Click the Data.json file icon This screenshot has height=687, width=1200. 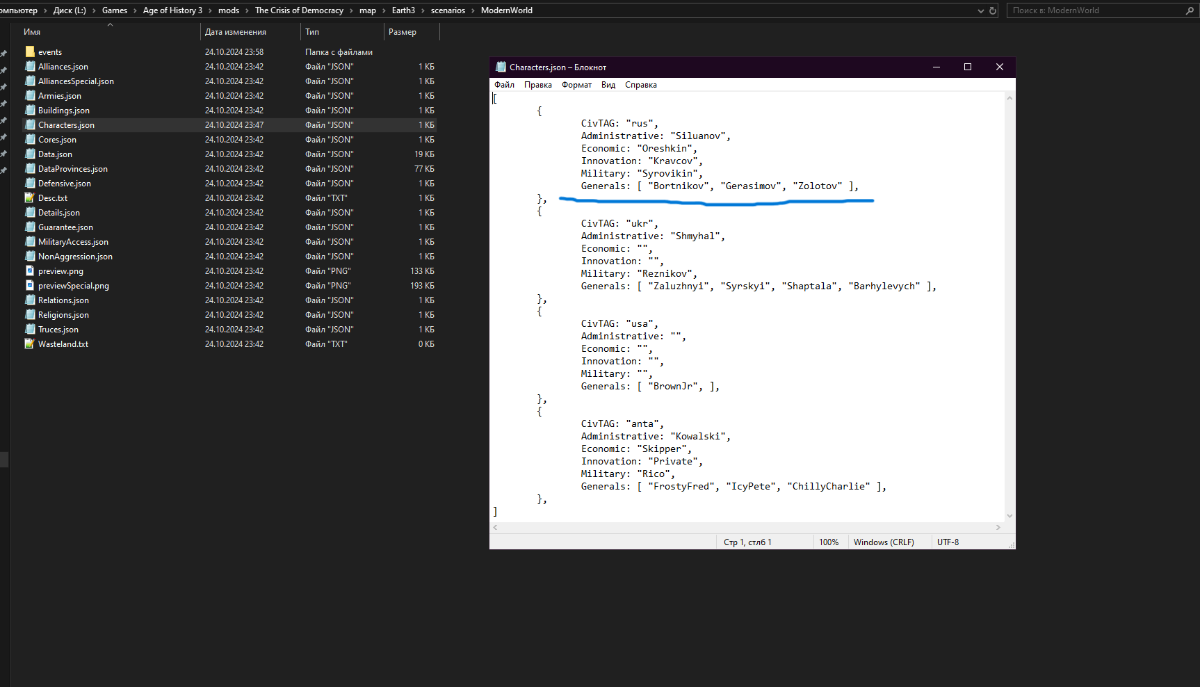(x=30, y=154)
